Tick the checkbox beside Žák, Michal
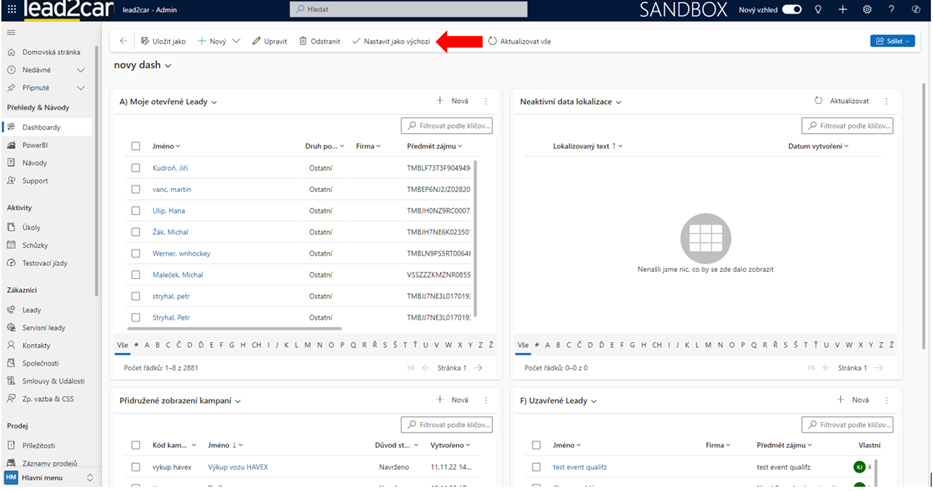 tap(136, 232)
